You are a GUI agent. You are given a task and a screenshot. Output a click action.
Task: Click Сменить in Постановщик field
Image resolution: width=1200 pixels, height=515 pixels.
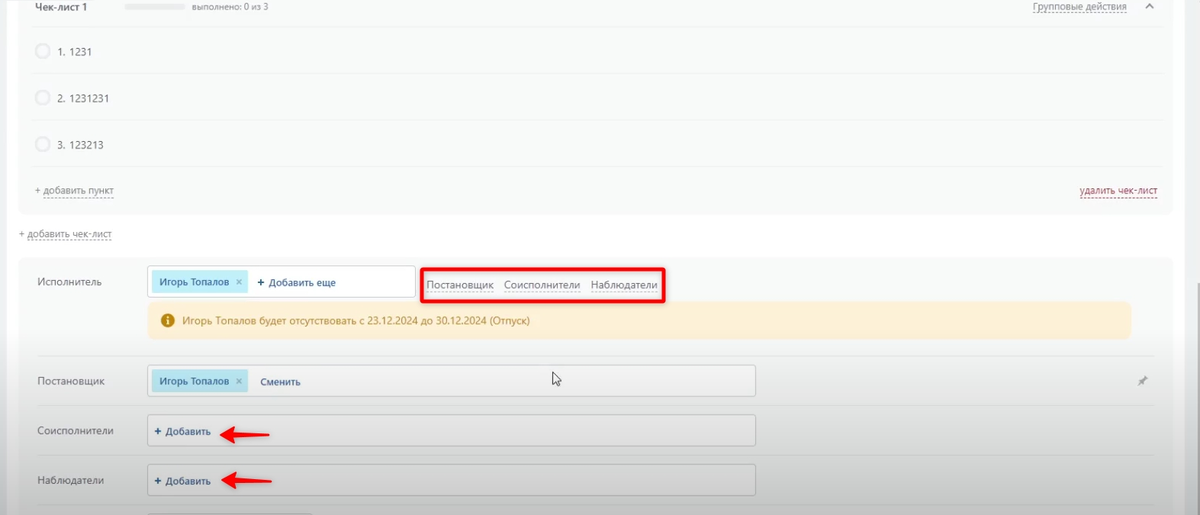click(280, 381)
